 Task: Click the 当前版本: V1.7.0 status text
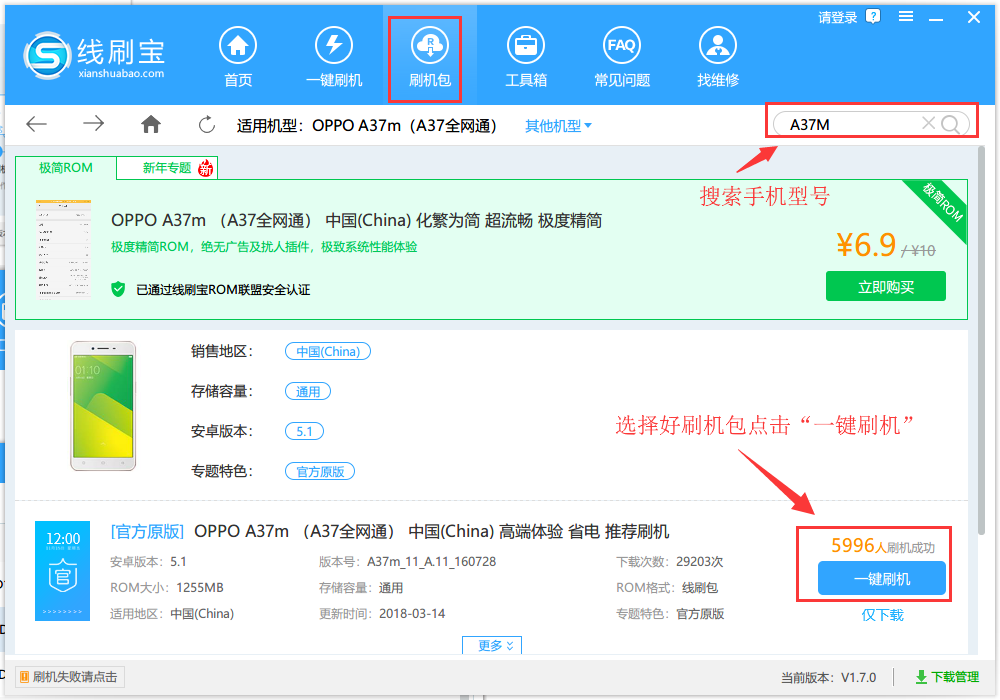click(828, 677)
